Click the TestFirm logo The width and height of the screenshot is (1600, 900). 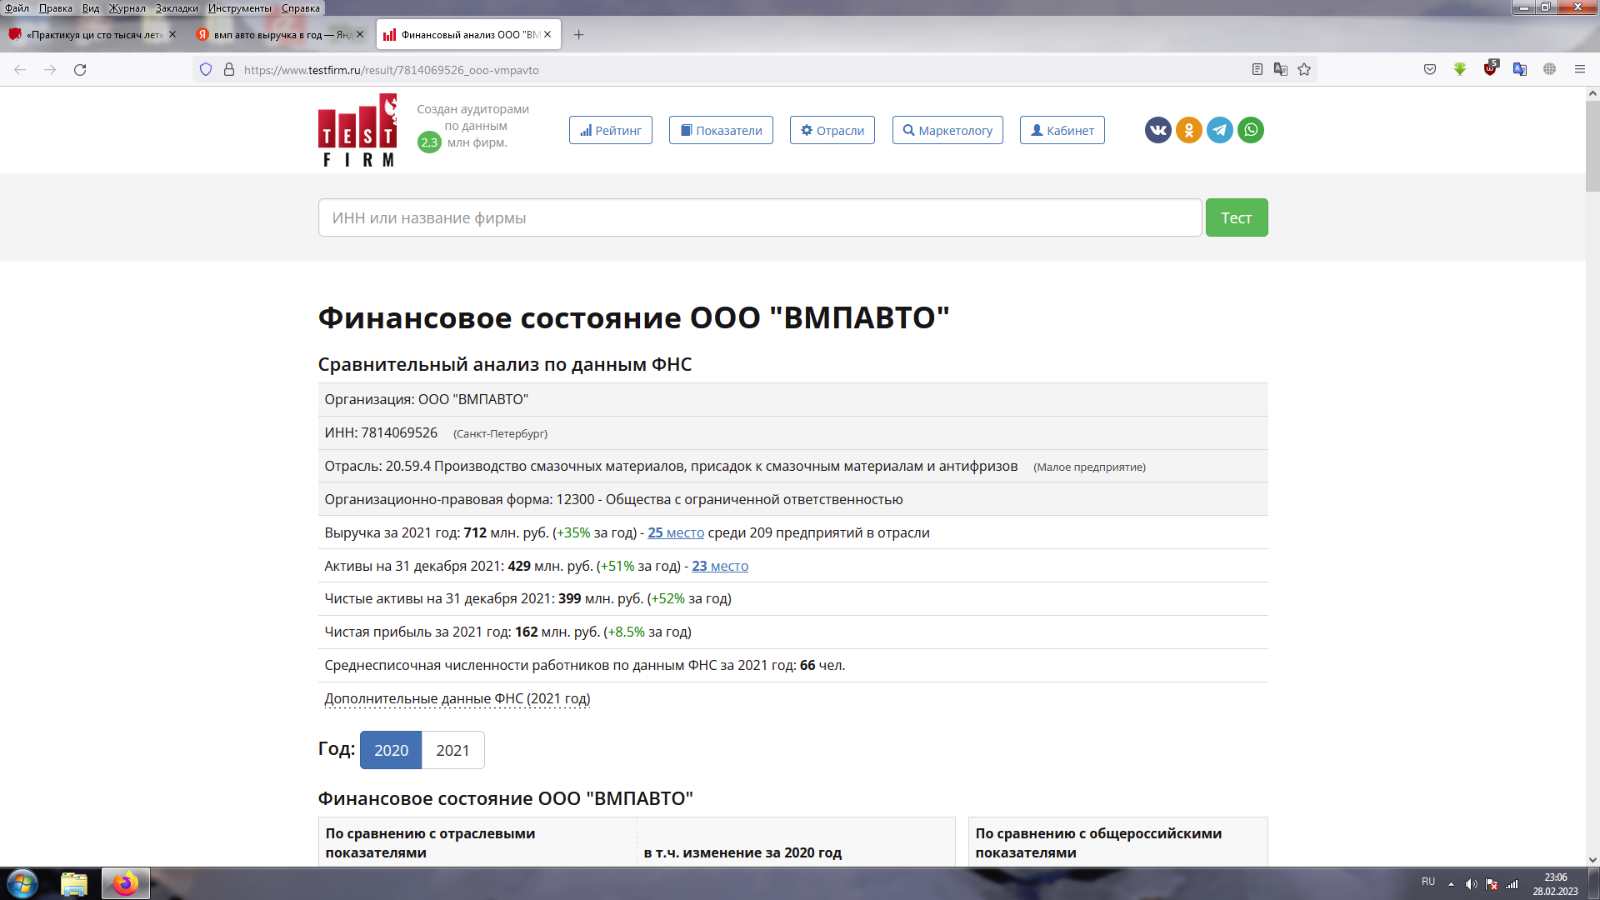[358, 131]
